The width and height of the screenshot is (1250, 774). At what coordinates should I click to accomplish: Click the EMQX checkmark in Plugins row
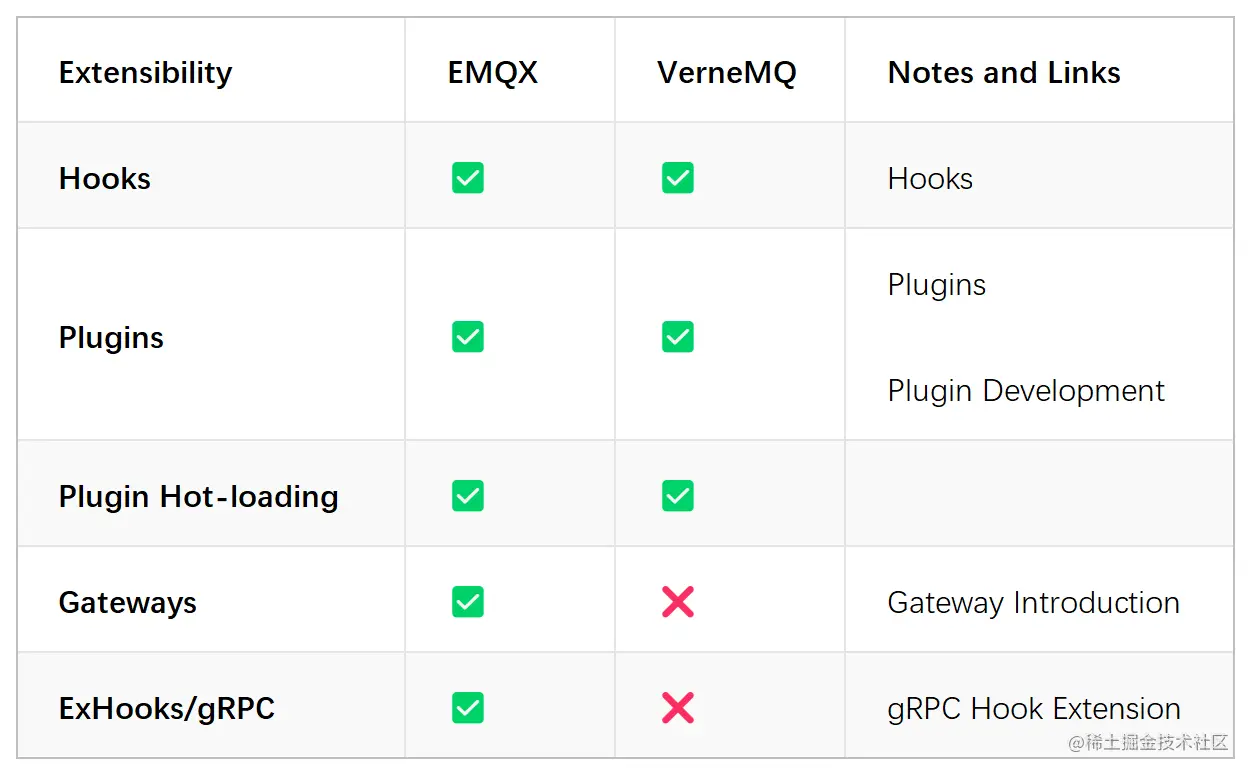coord(468,337)
